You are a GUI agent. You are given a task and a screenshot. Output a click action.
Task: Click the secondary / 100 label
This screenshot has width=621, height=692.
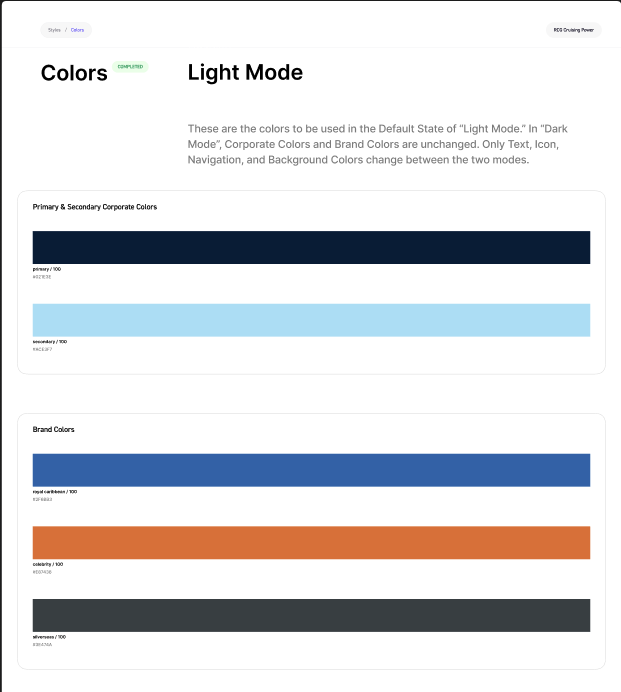click(50, 342)
